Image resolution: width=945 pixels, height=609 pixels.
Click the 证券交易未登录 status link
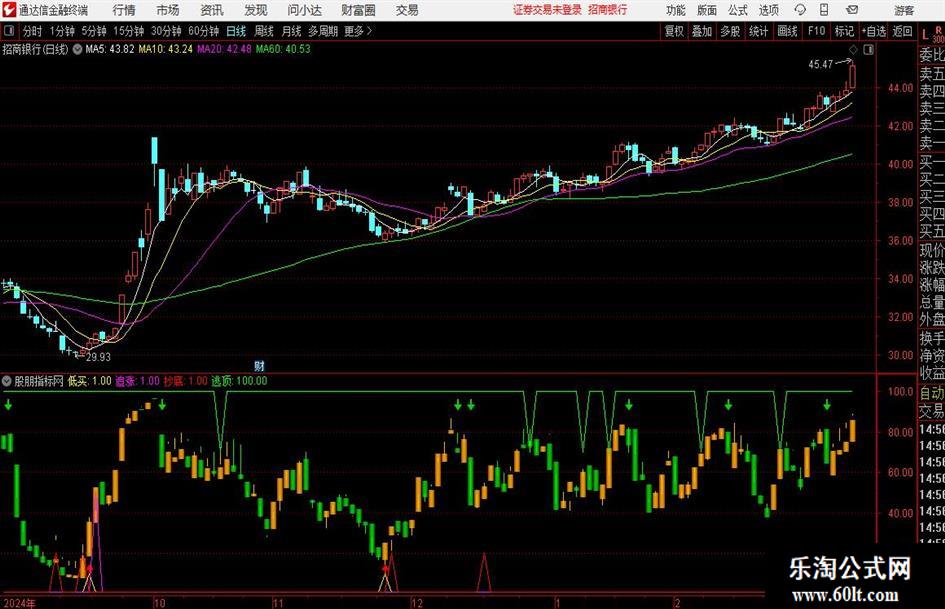click(x=547, y=10)
